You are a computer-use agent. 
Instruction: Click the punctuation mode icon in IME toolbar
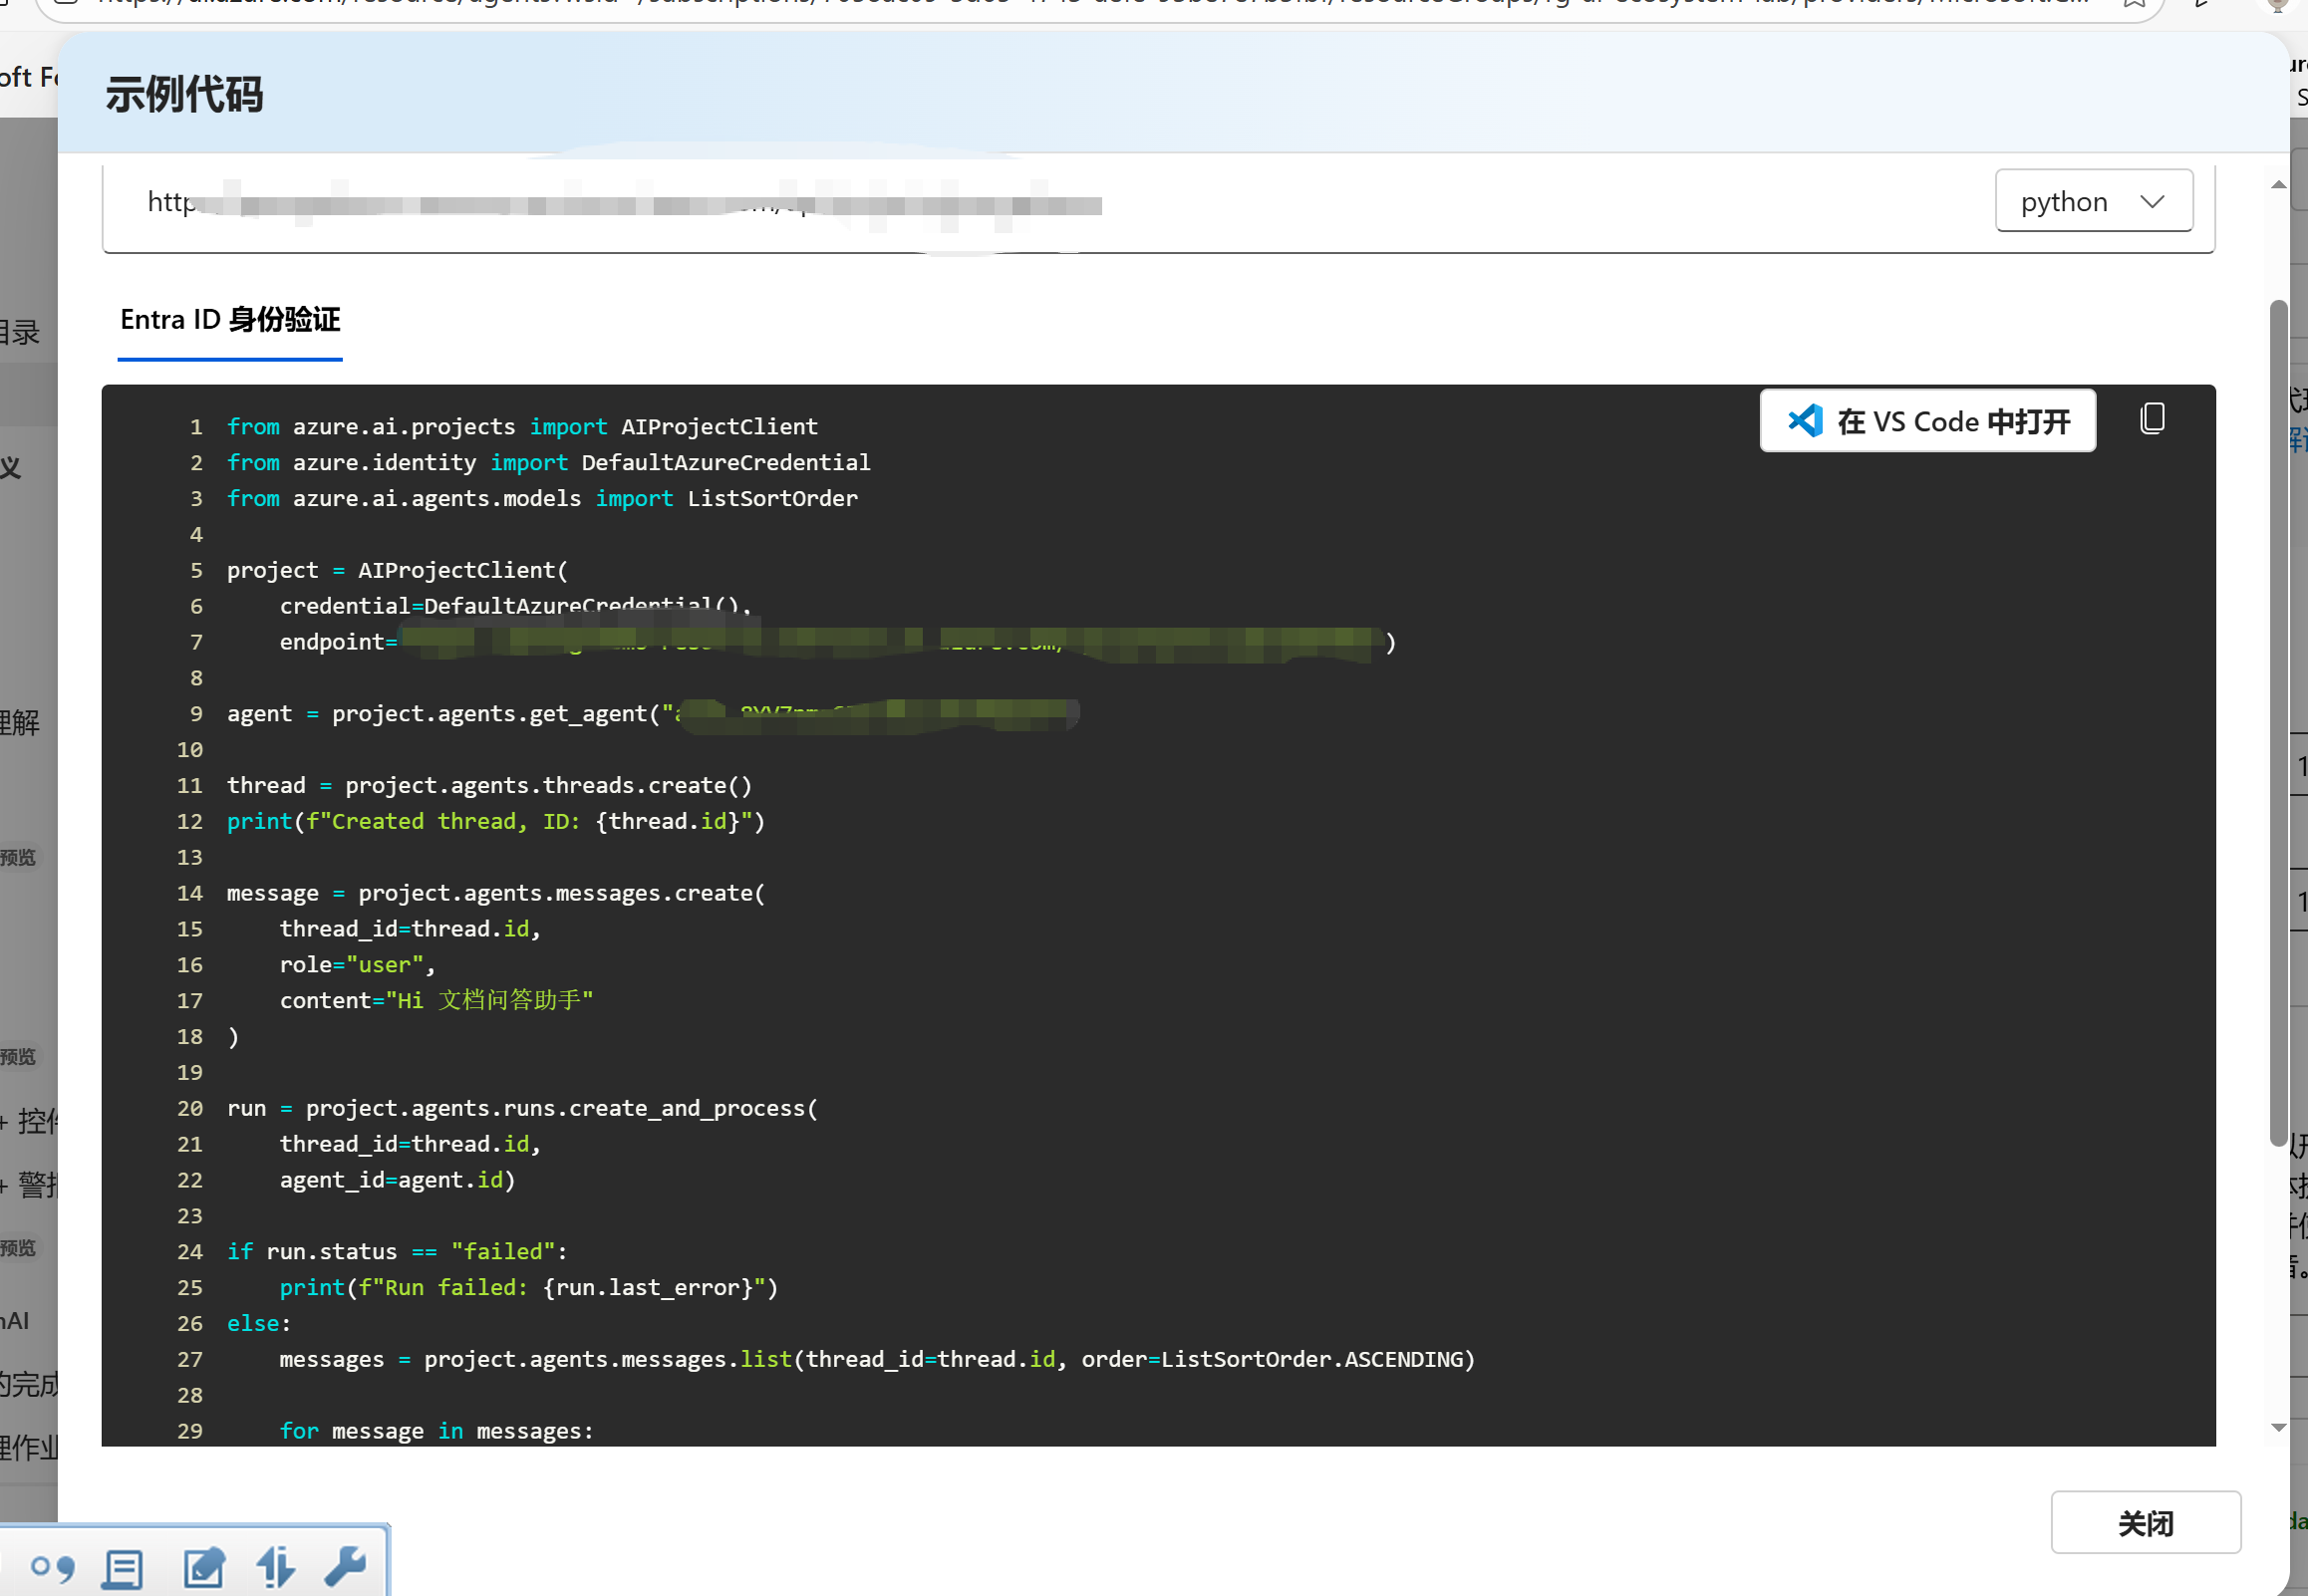pyautogui.click(x=52, y=1567)
